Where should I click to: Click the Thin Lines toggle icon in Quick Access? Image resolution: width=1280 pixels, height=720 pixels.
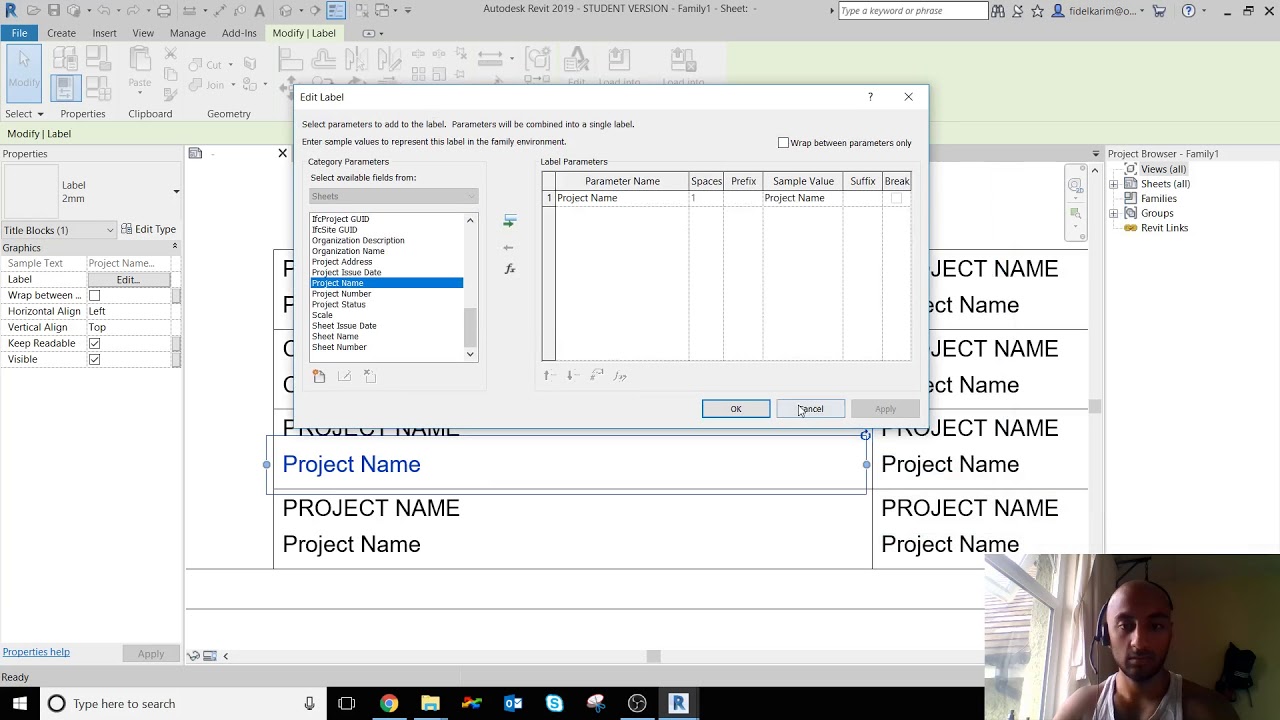(x=336, y=10)
